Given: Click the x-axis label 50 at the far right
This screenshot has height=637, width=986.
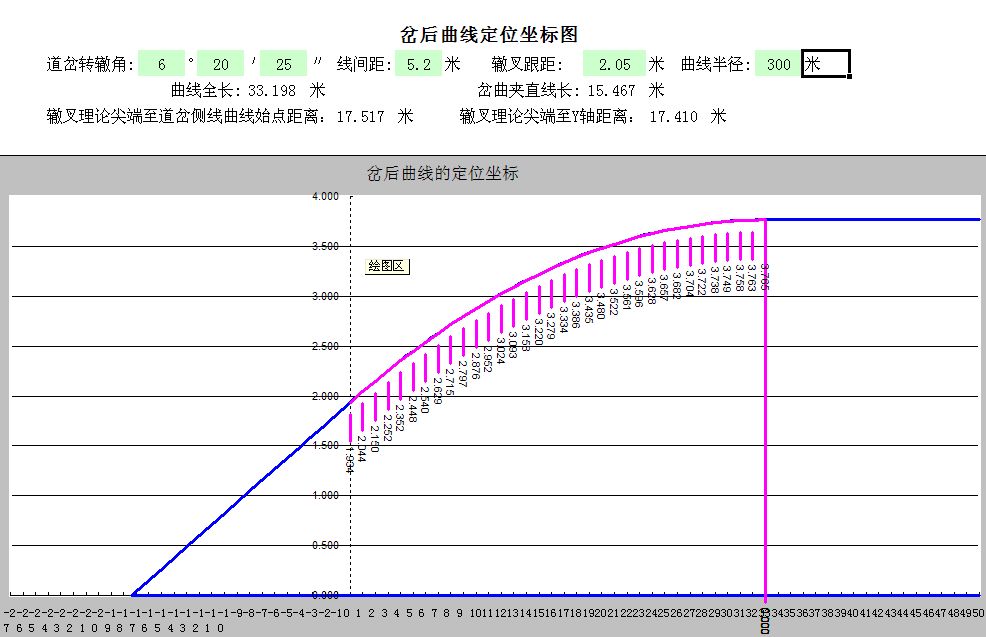Looking at the screenshot, I should [977, 612].
